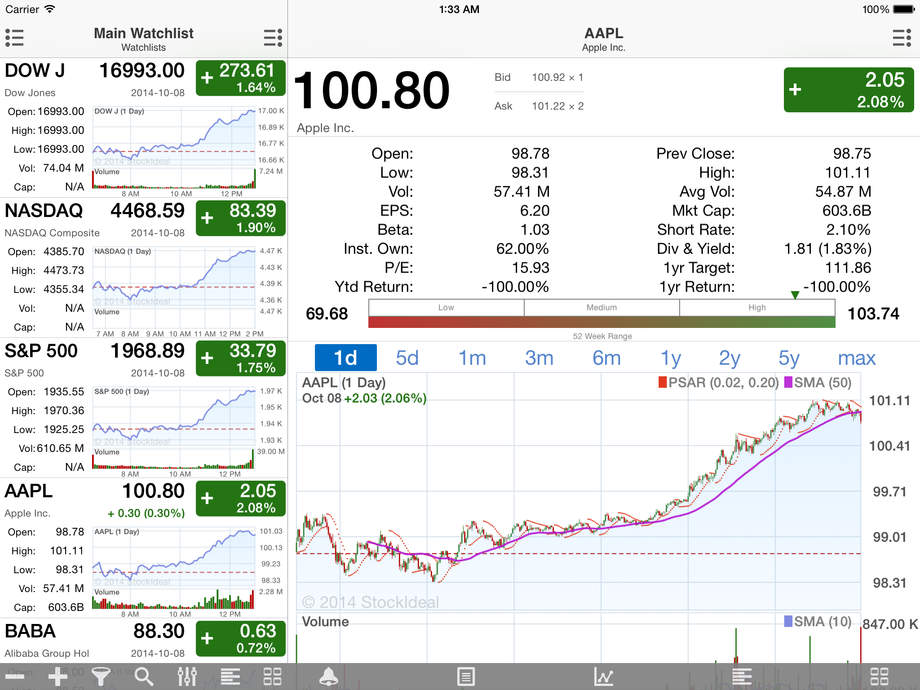The image size is (920, 690).
Task: Tap the 52 week range color bar
Action: coord(601,322)
